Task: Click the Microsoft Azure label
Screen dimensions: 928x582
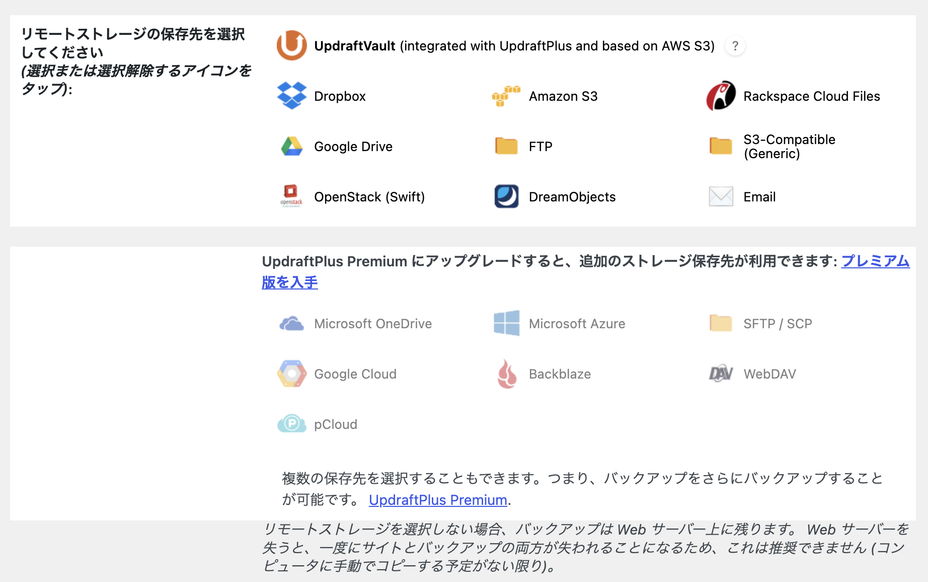Action: click(577, 324)
